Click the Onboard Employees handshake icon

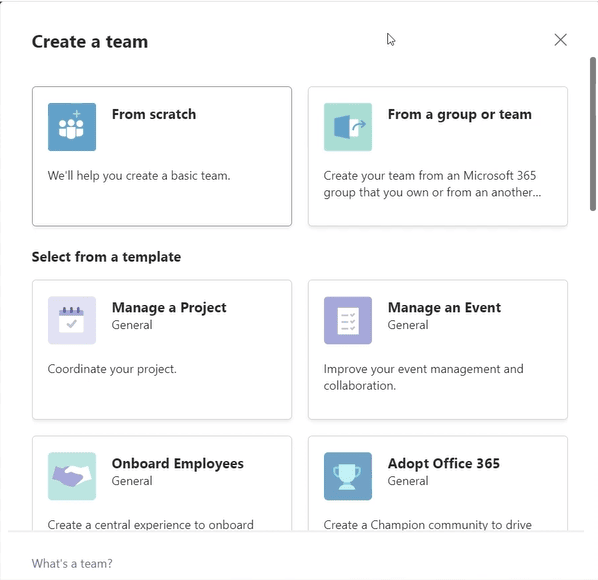pos(72,476)
